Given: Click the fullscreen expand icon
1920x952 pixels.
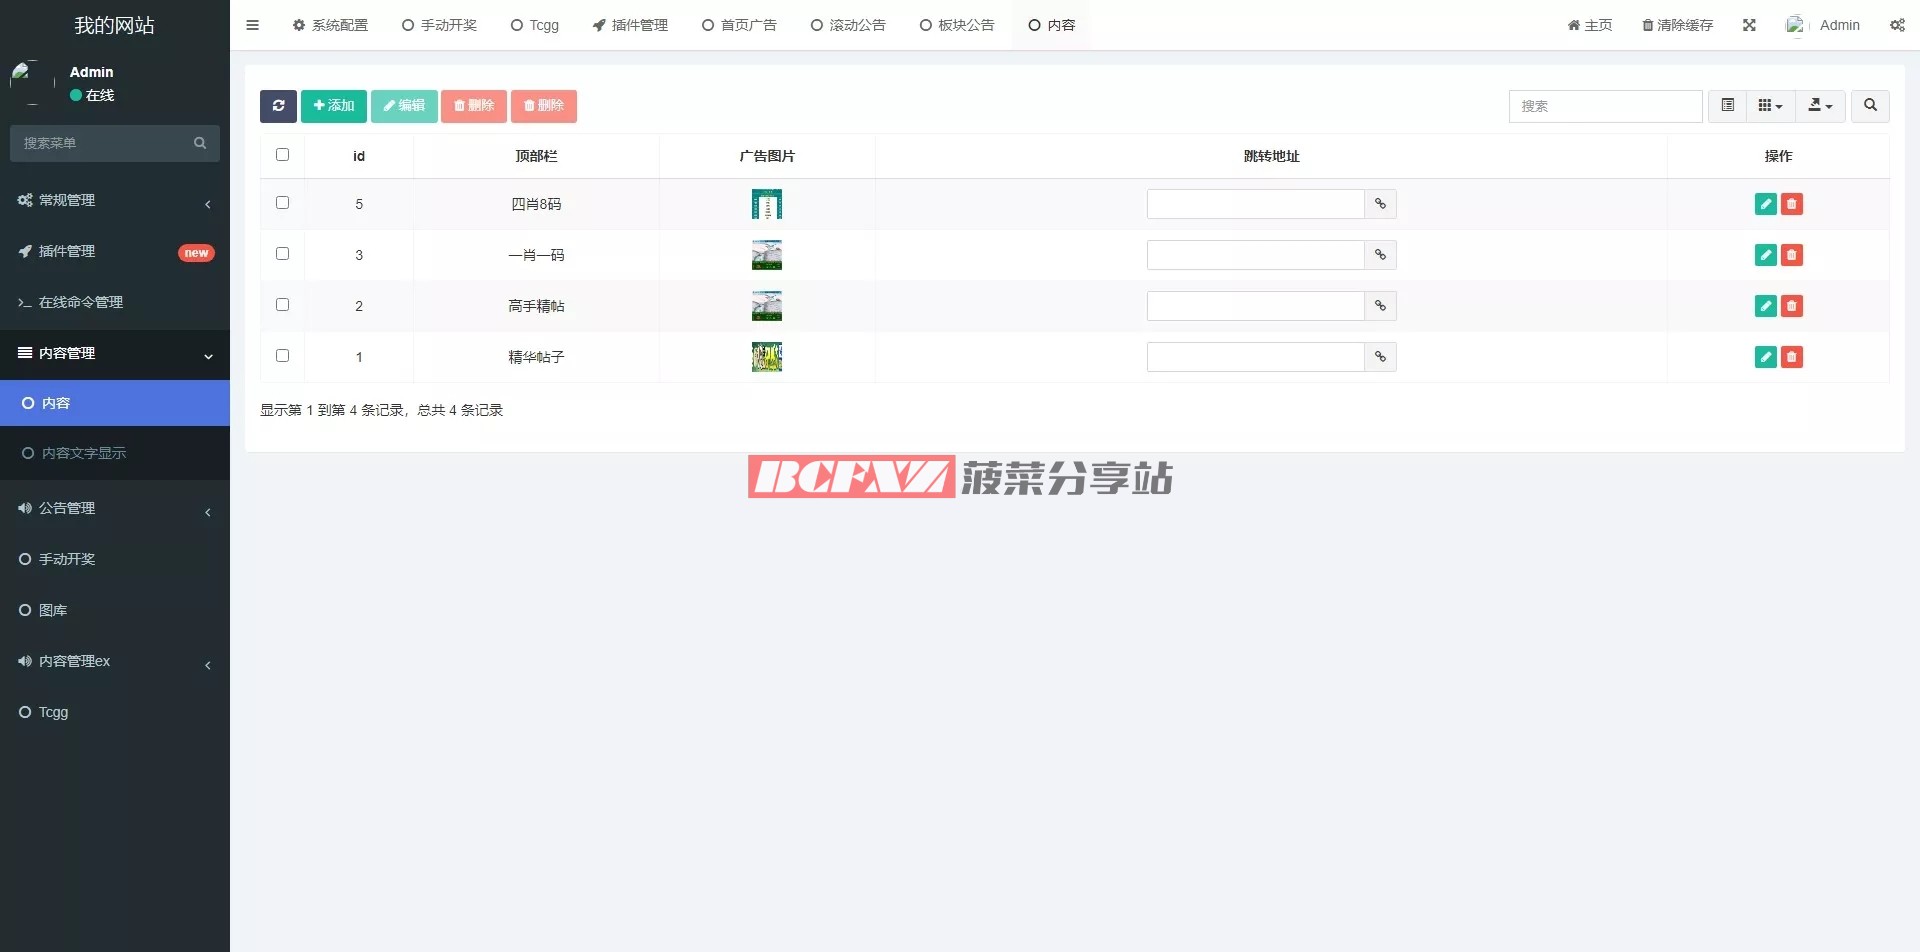Looking at the screenshot, I should point(1749,25).
